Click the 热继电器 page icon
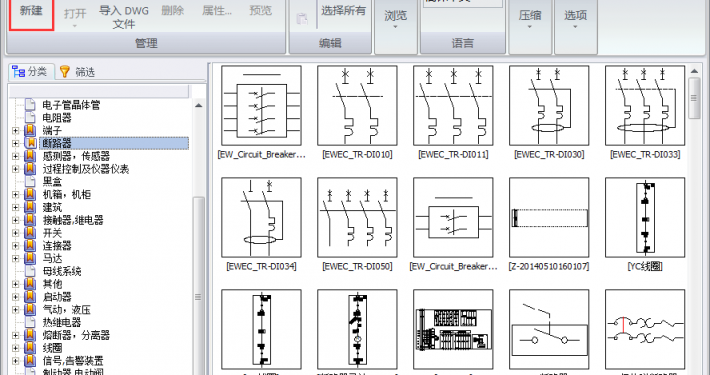This screenshot has width=710, height=375. pos(30,322)
